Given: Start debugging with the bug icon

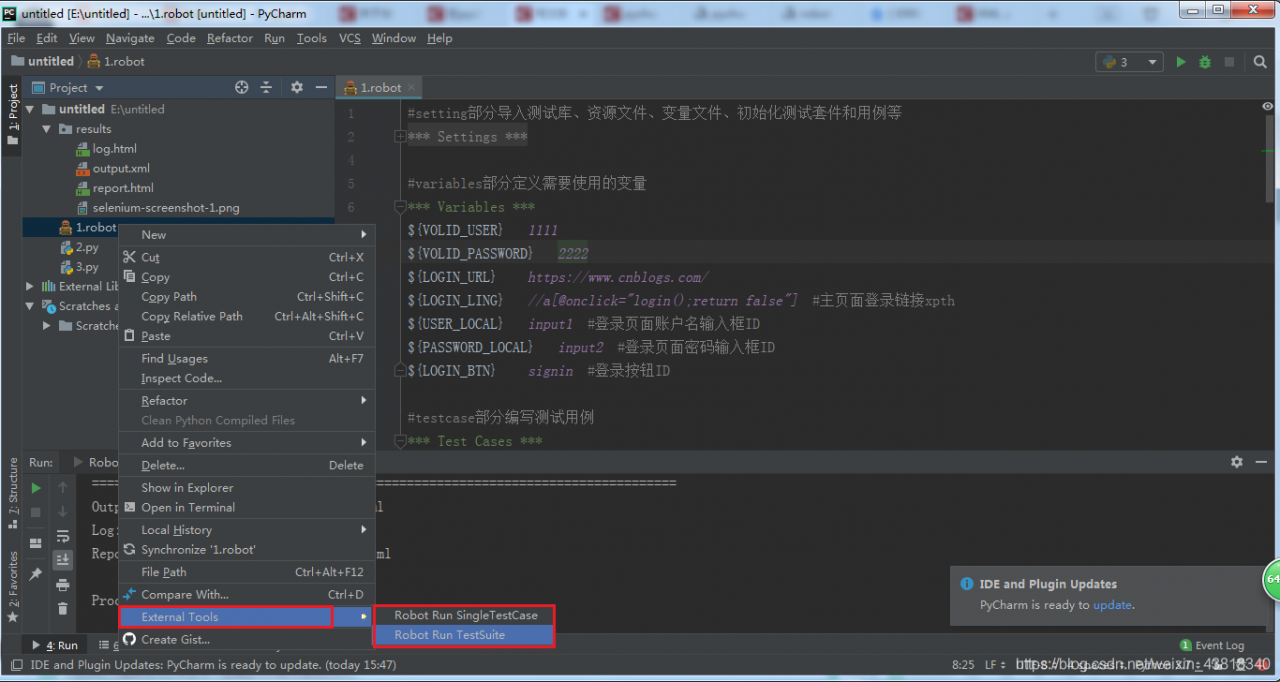Looking at the screenshot, I should pyautogui.click(x=1205, y=62).
